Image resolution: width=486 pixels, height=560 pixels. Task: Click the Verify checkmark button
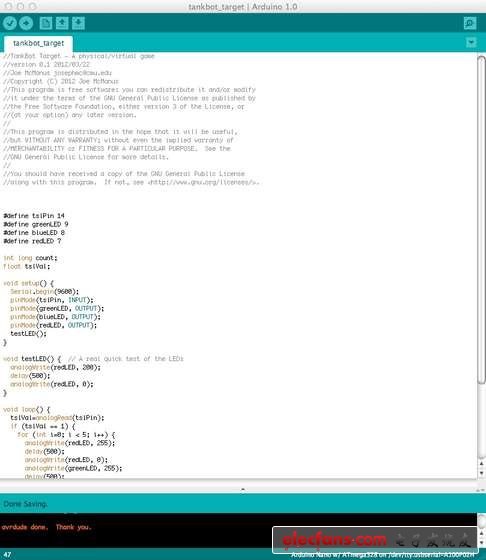coord(10,23)
